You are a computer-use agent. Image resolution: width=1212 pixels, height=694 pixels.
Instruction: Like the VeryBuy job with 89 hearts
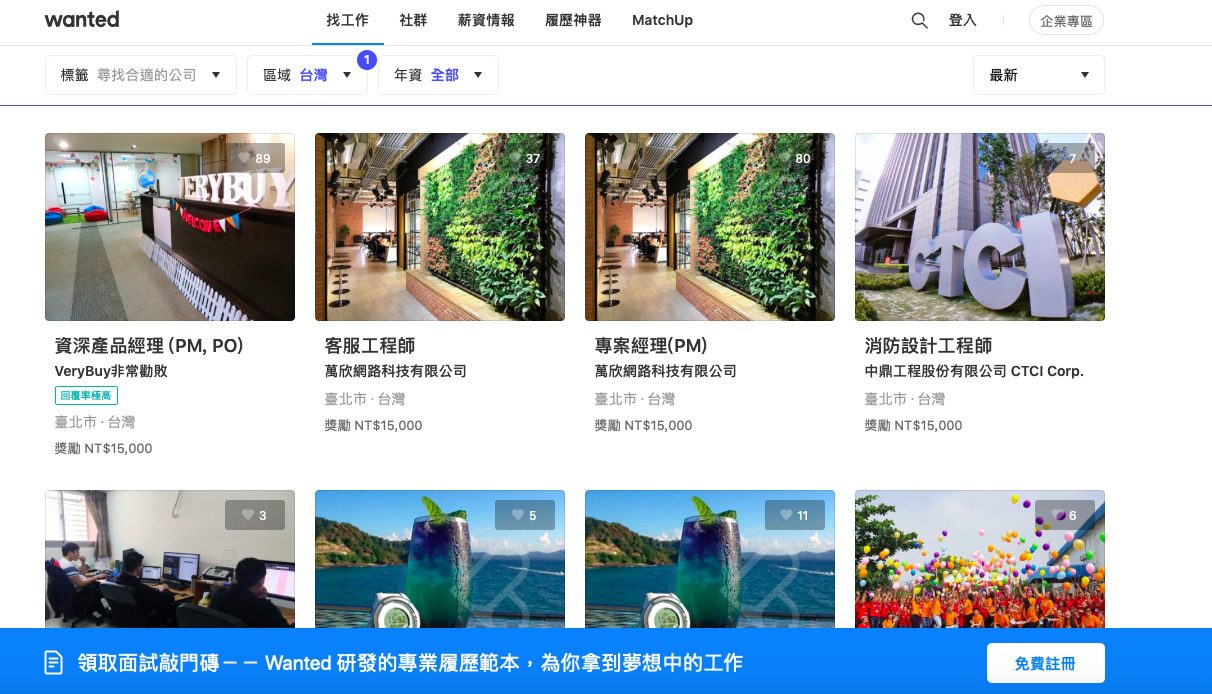pos(255,158)
